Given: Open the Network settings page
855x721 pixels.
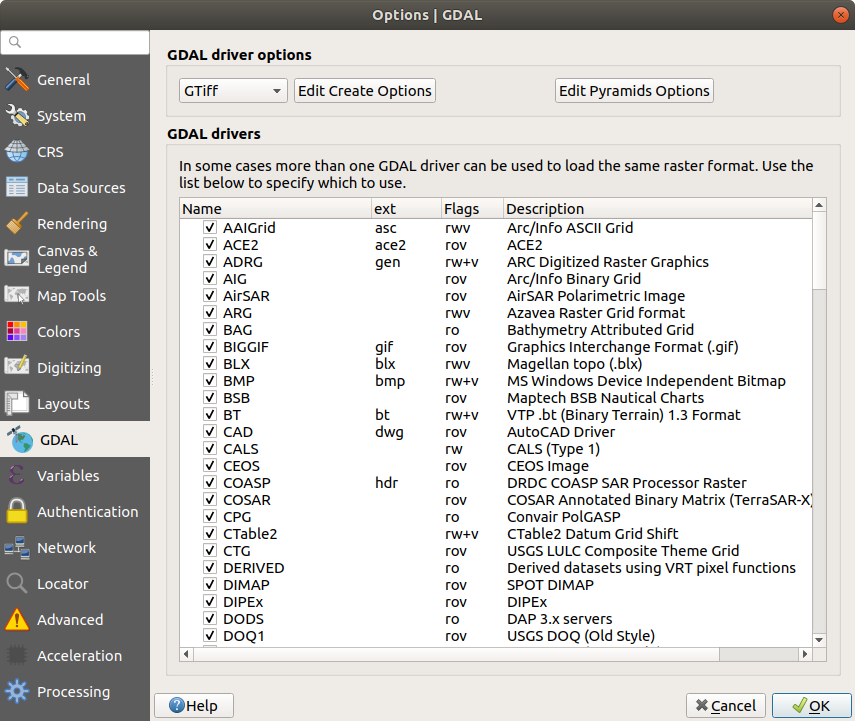Looking at the screenshot, I should pyautogui.click(x=66, y=548).
